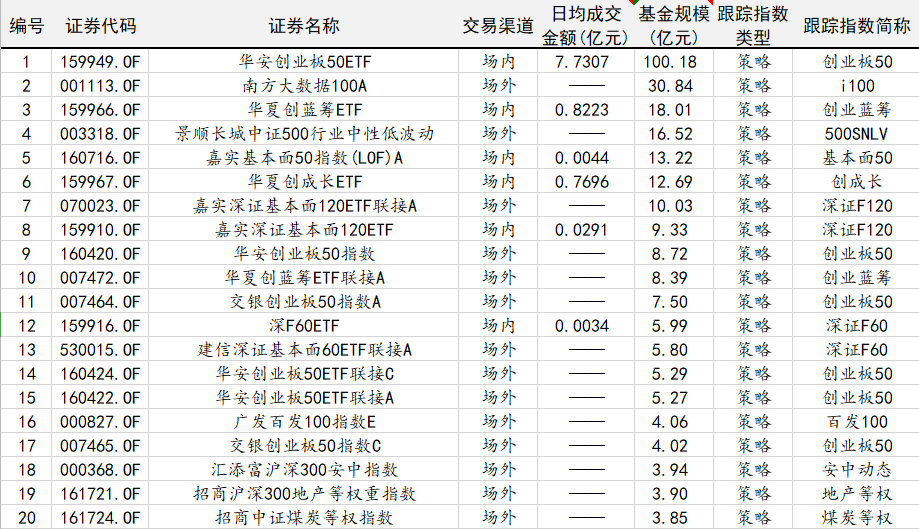Select cell 159949.OF
The height and width of the screenshot is (529, 919).
100,62
